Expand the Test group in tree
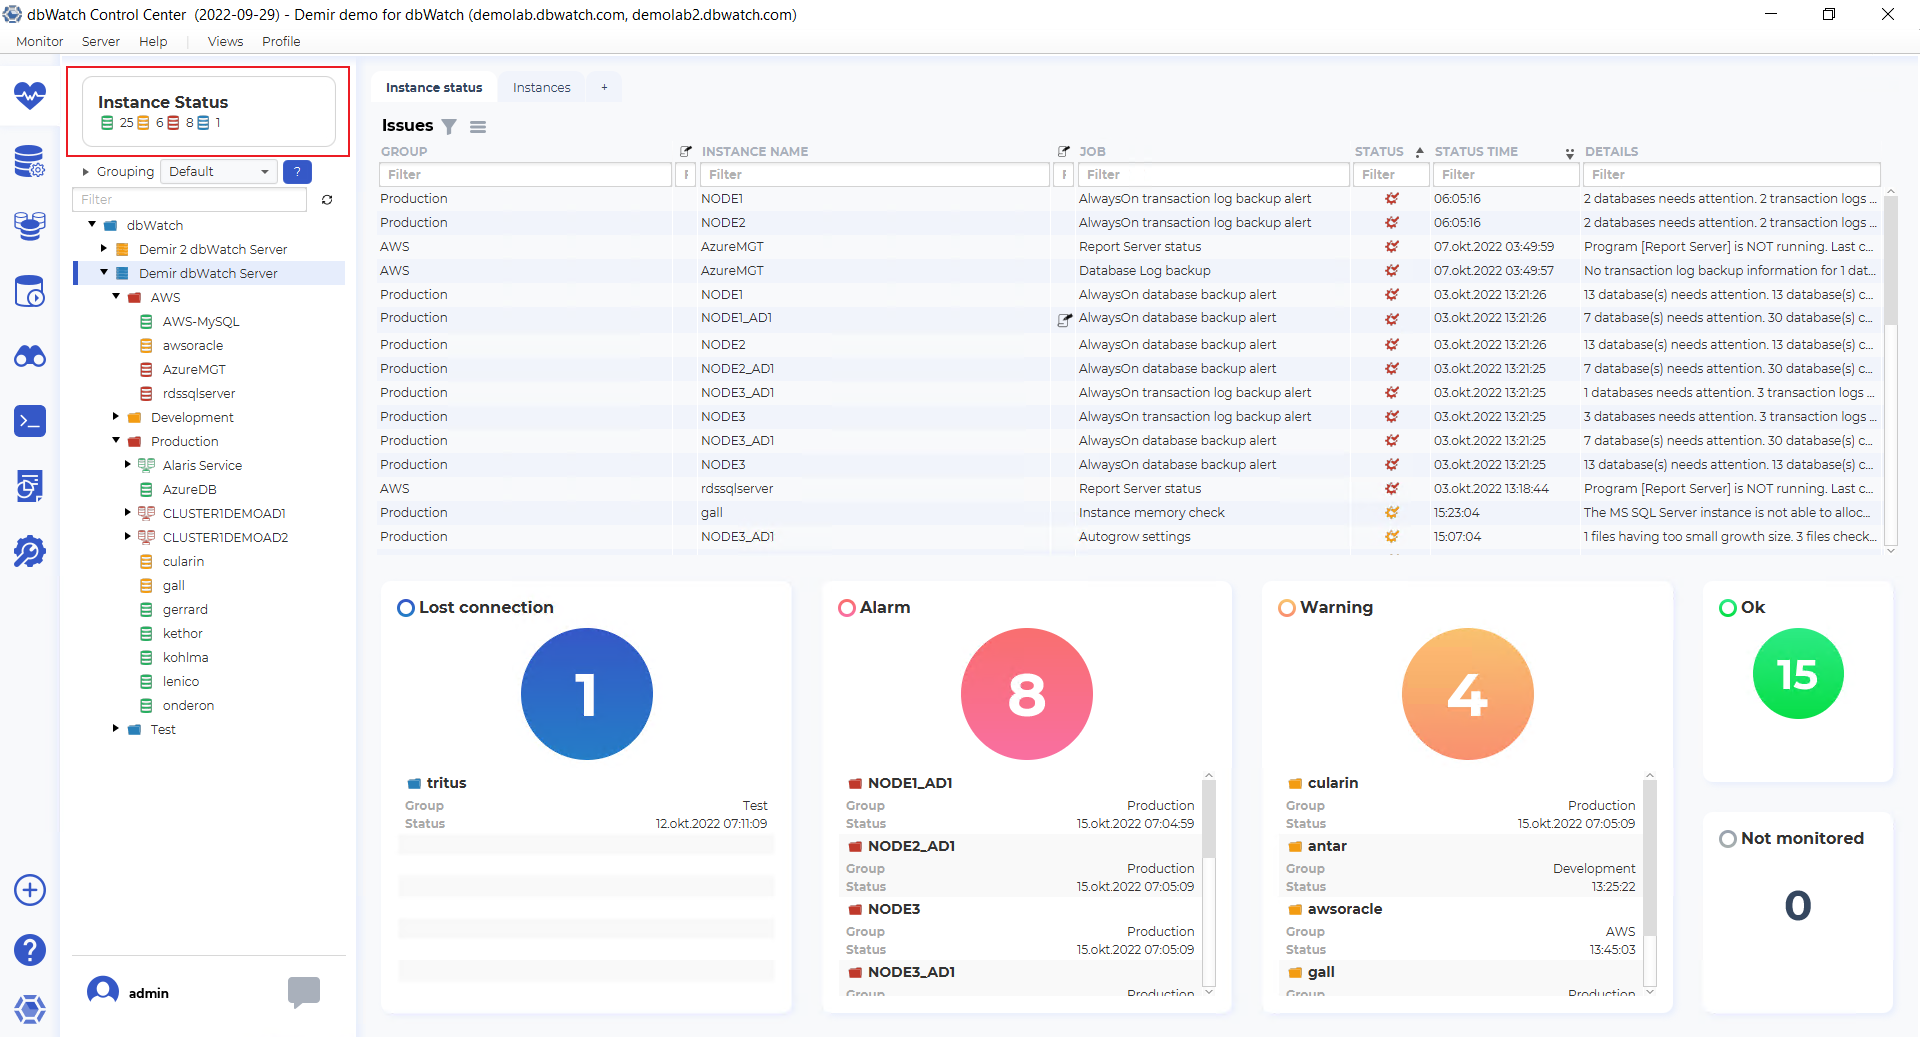1920x1037 pixels. [x=116, y=729]
